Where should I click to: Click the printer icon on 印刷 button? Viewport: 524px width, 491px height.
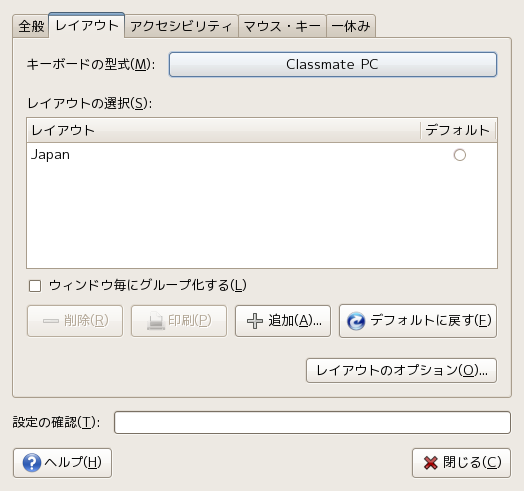(x=156, y=321)
